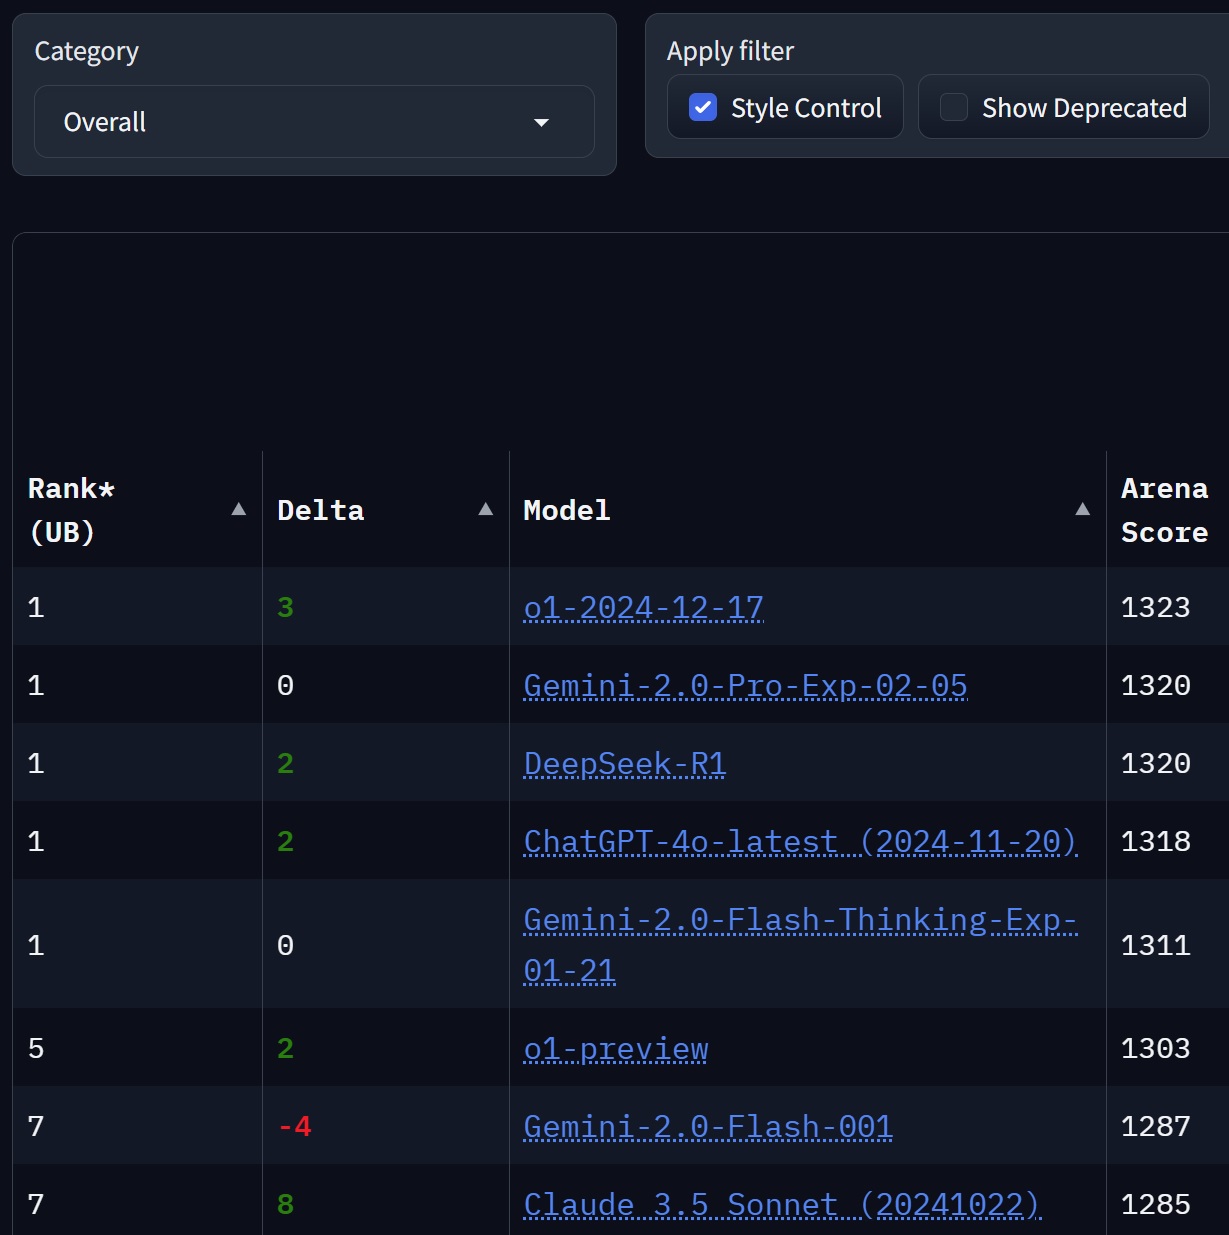
Task: Open Claude 3.5 Sonnet (20241022) link
Action: [782, 1204]
